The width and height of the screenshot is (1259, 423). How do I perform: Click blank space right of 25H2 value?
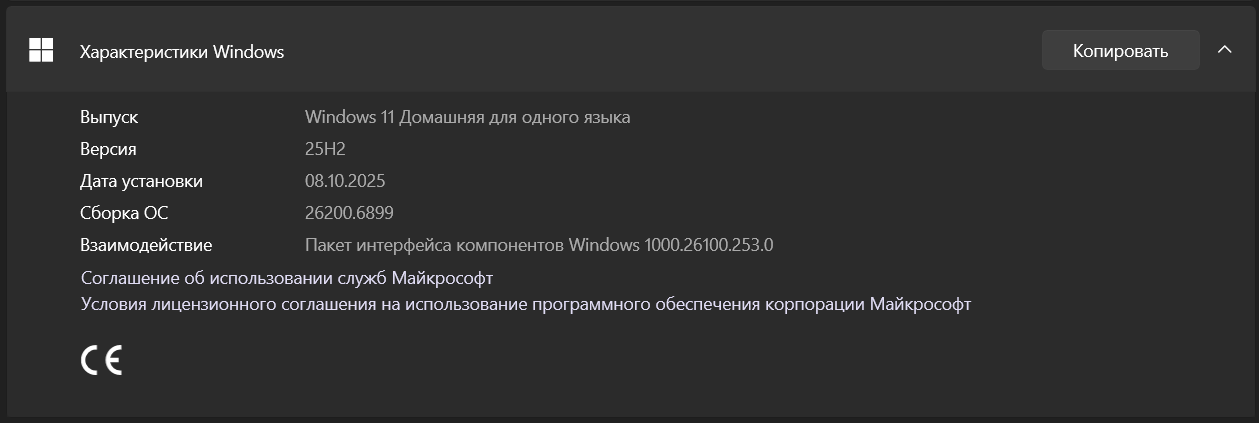click(700, 149)
